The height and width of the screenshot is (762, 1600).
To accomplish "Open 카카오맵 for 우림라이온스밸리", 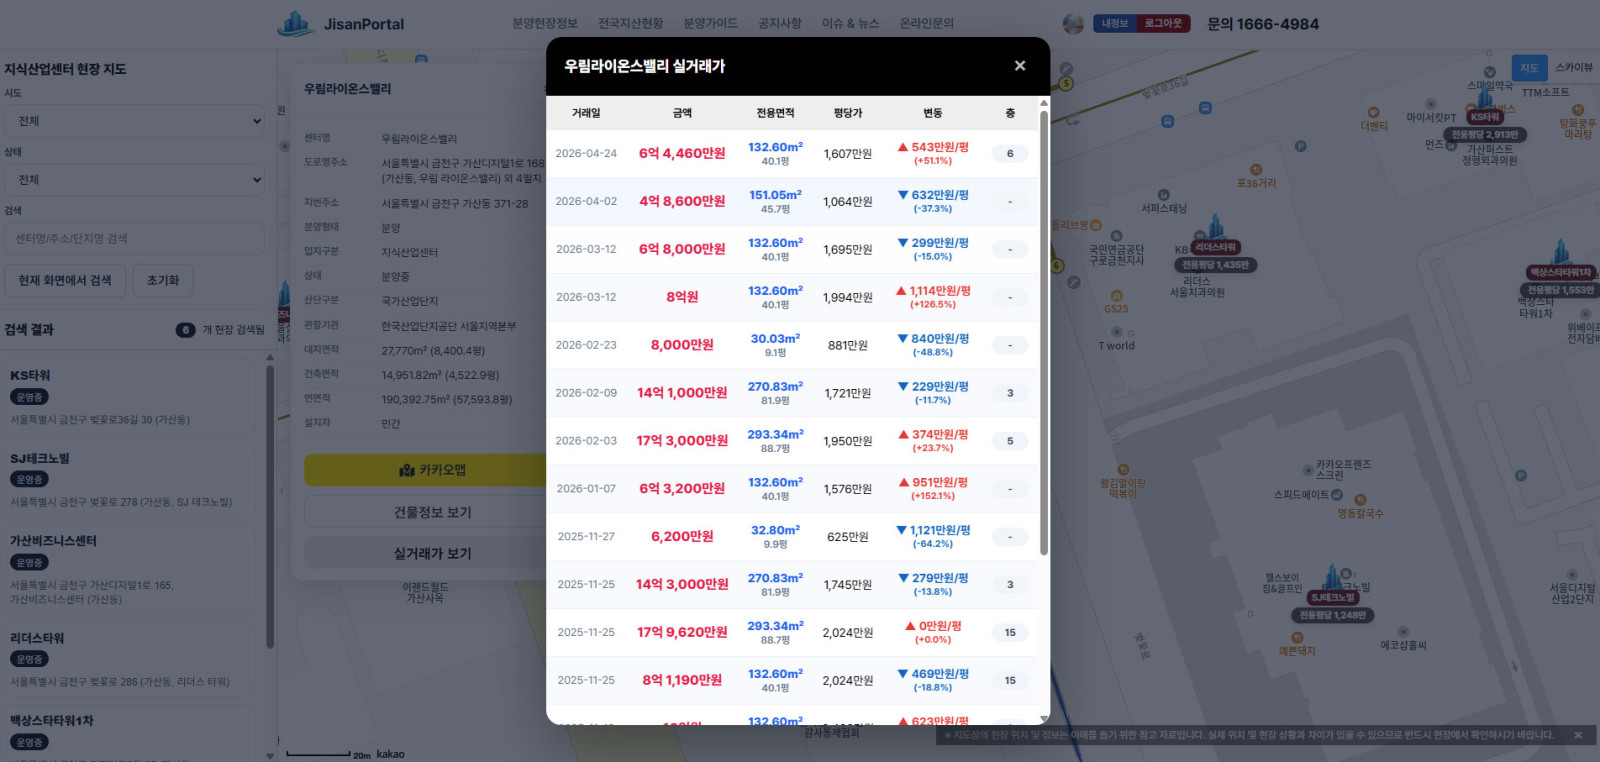I will [x=432, y=470].
